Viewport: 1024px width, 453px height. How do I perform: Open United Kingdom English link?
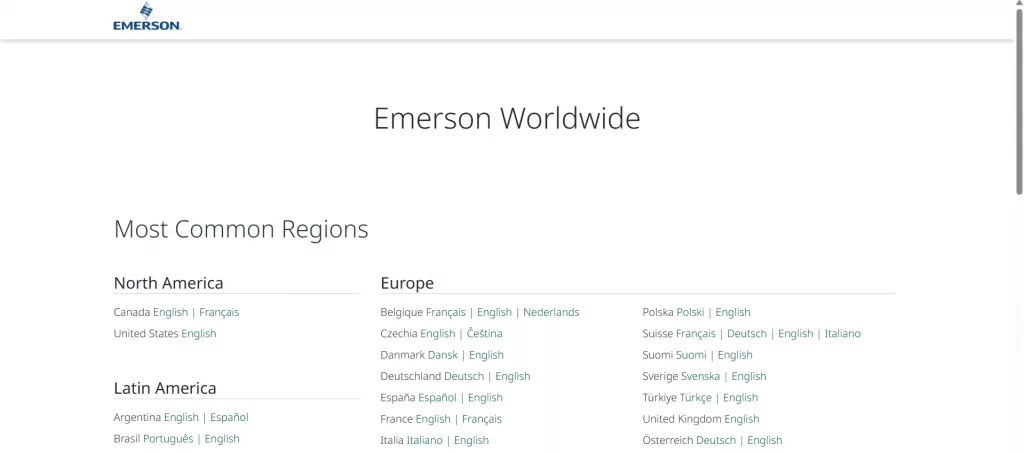[742, 419]
